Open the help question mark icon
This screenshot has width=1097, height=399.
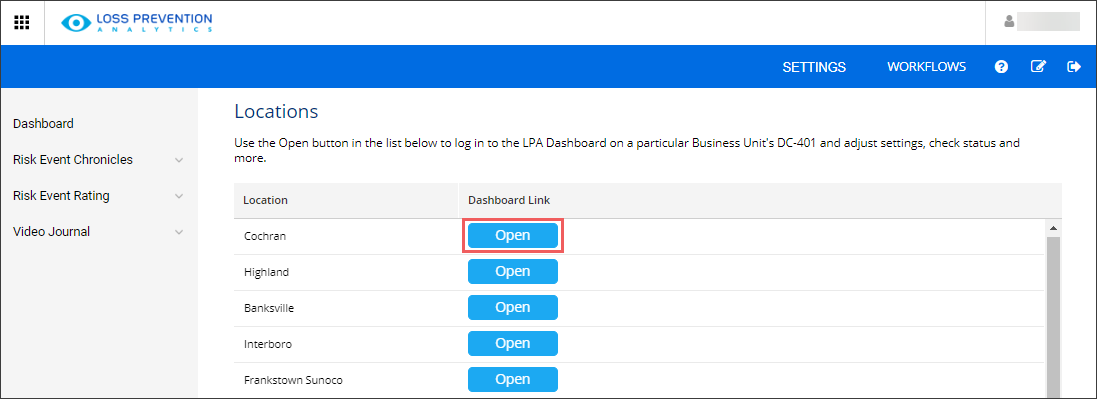[x=1001, y=67]
